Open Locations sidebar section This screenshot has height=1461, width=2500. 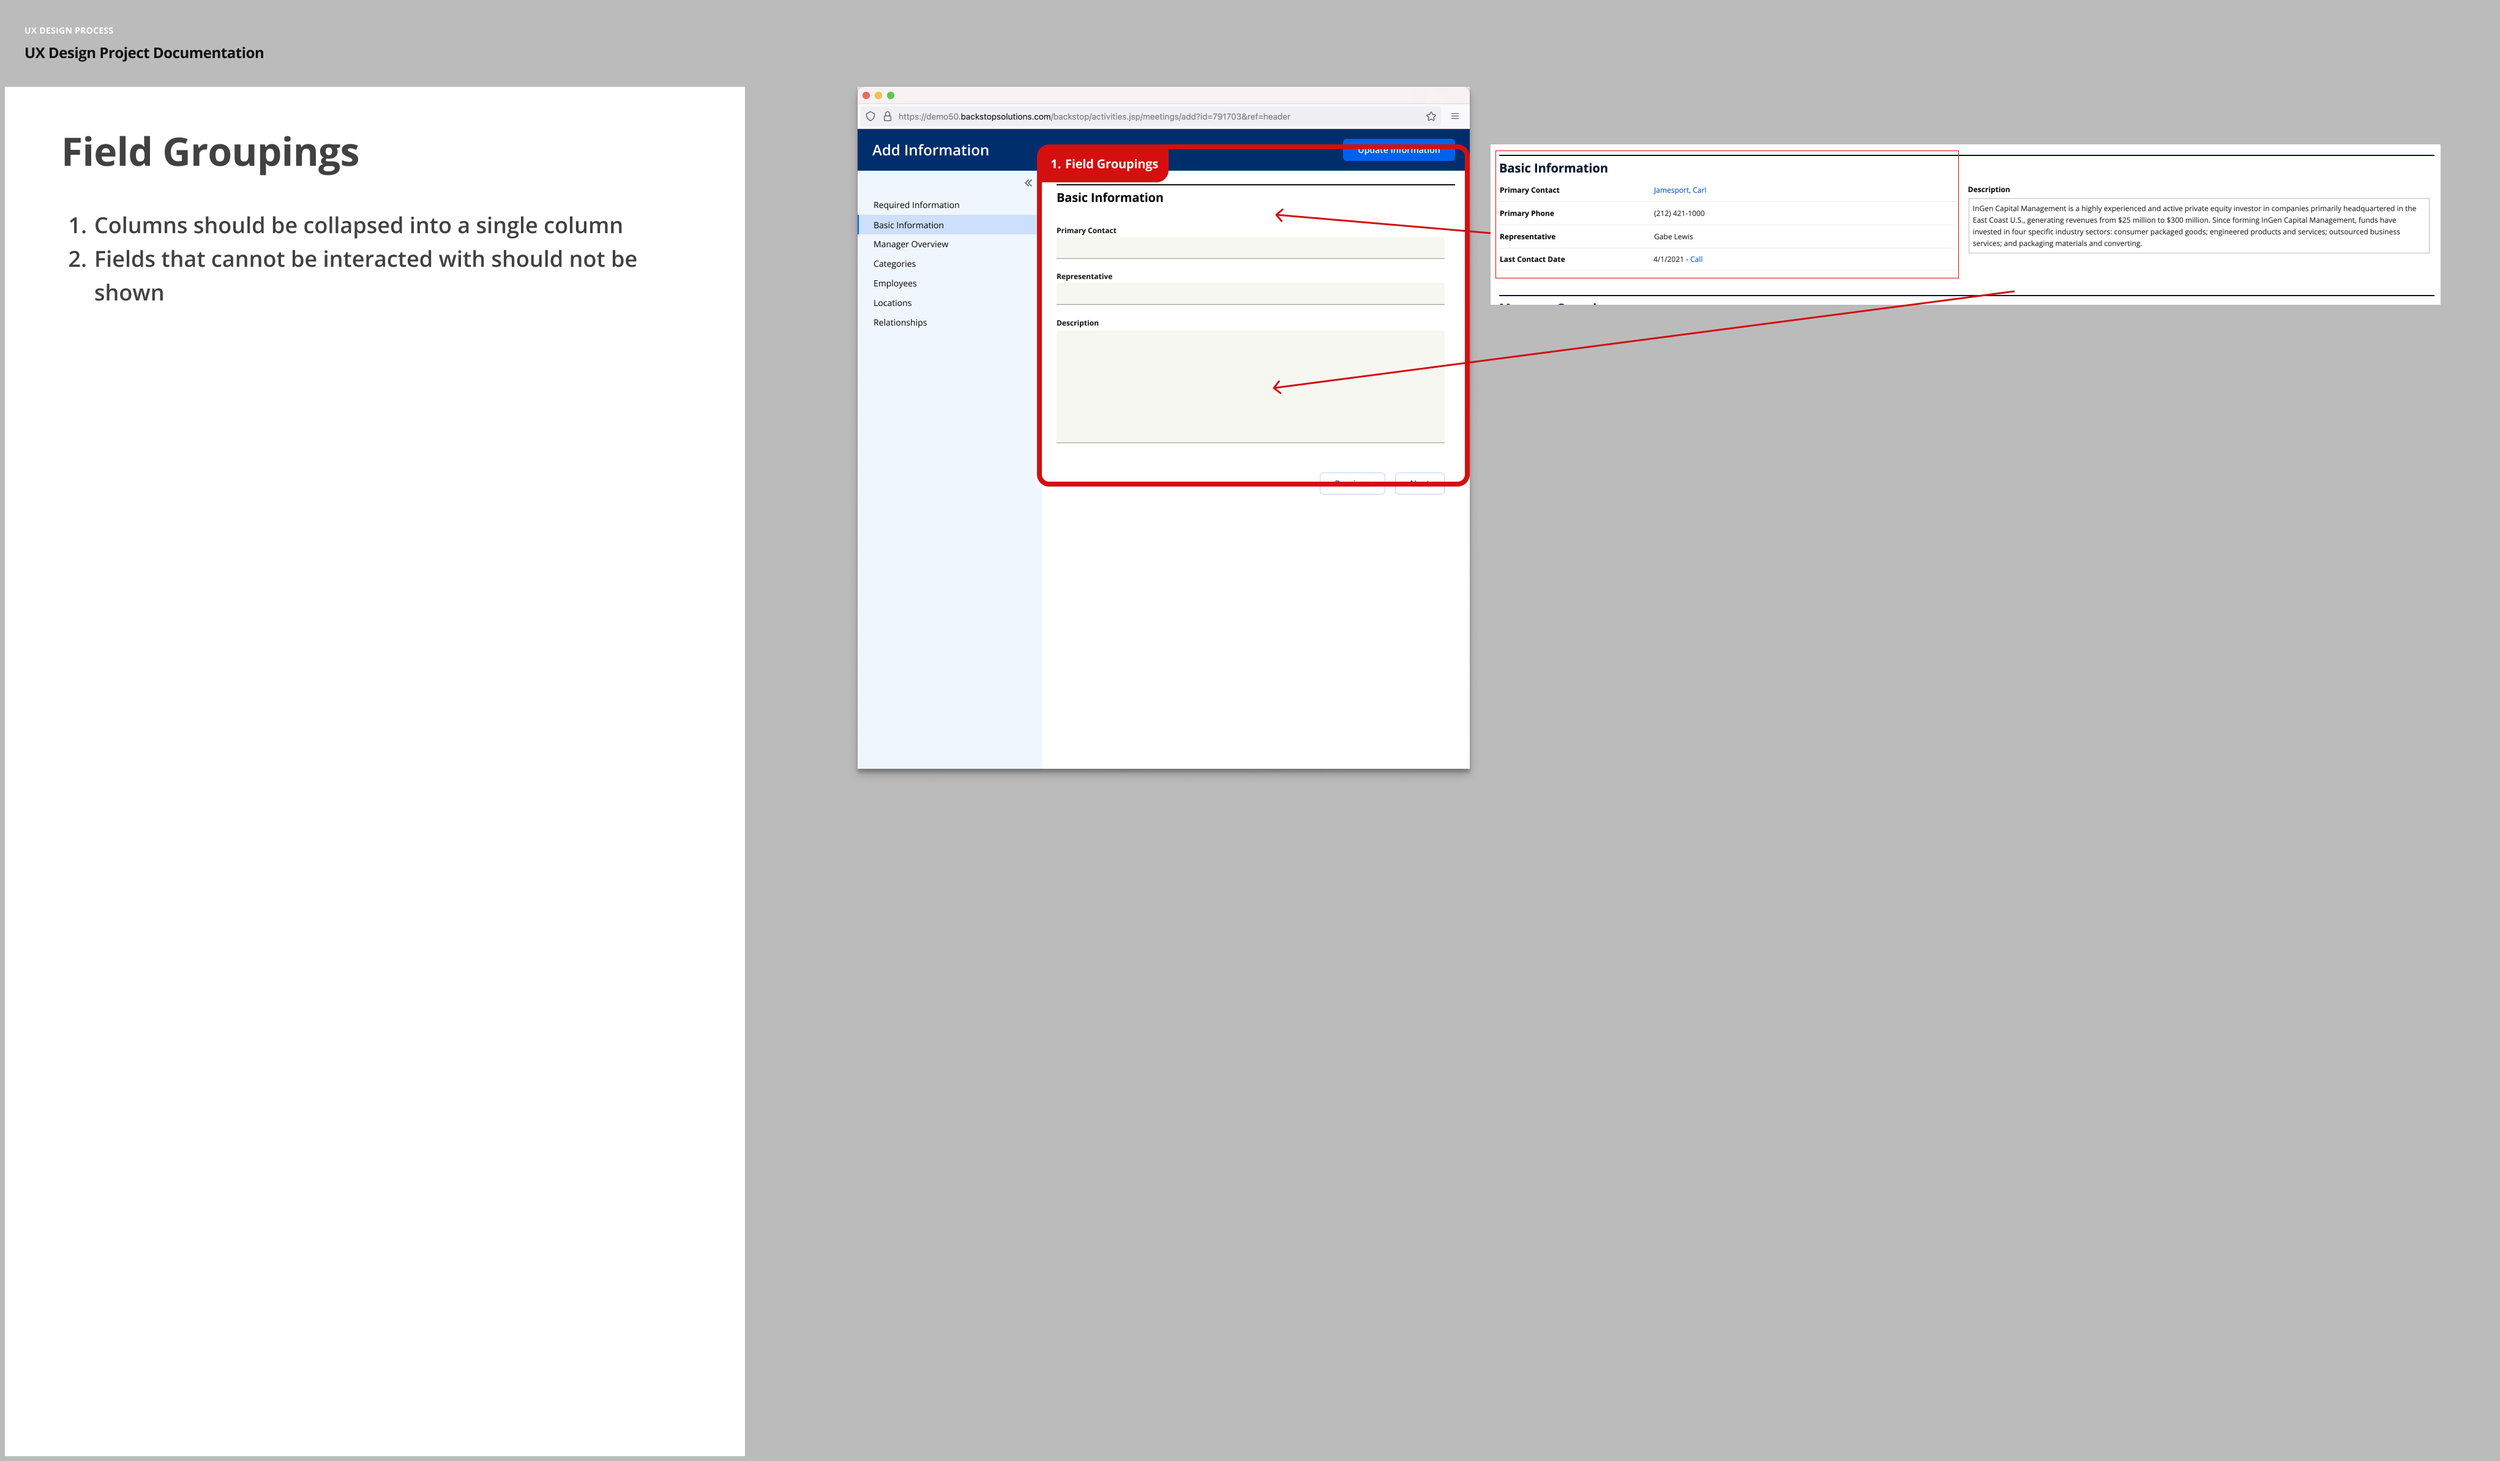[x=892, y=303]
